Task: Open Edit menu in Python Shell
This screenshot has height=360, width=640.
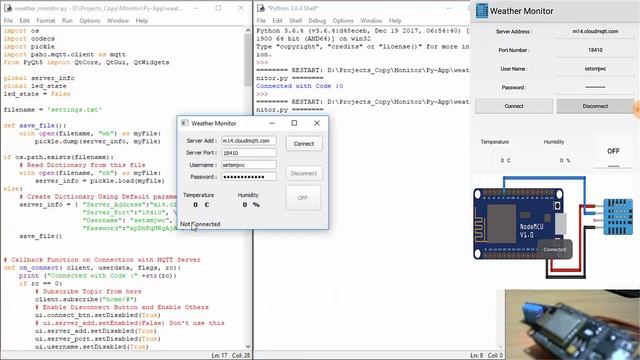Action: 278,20
